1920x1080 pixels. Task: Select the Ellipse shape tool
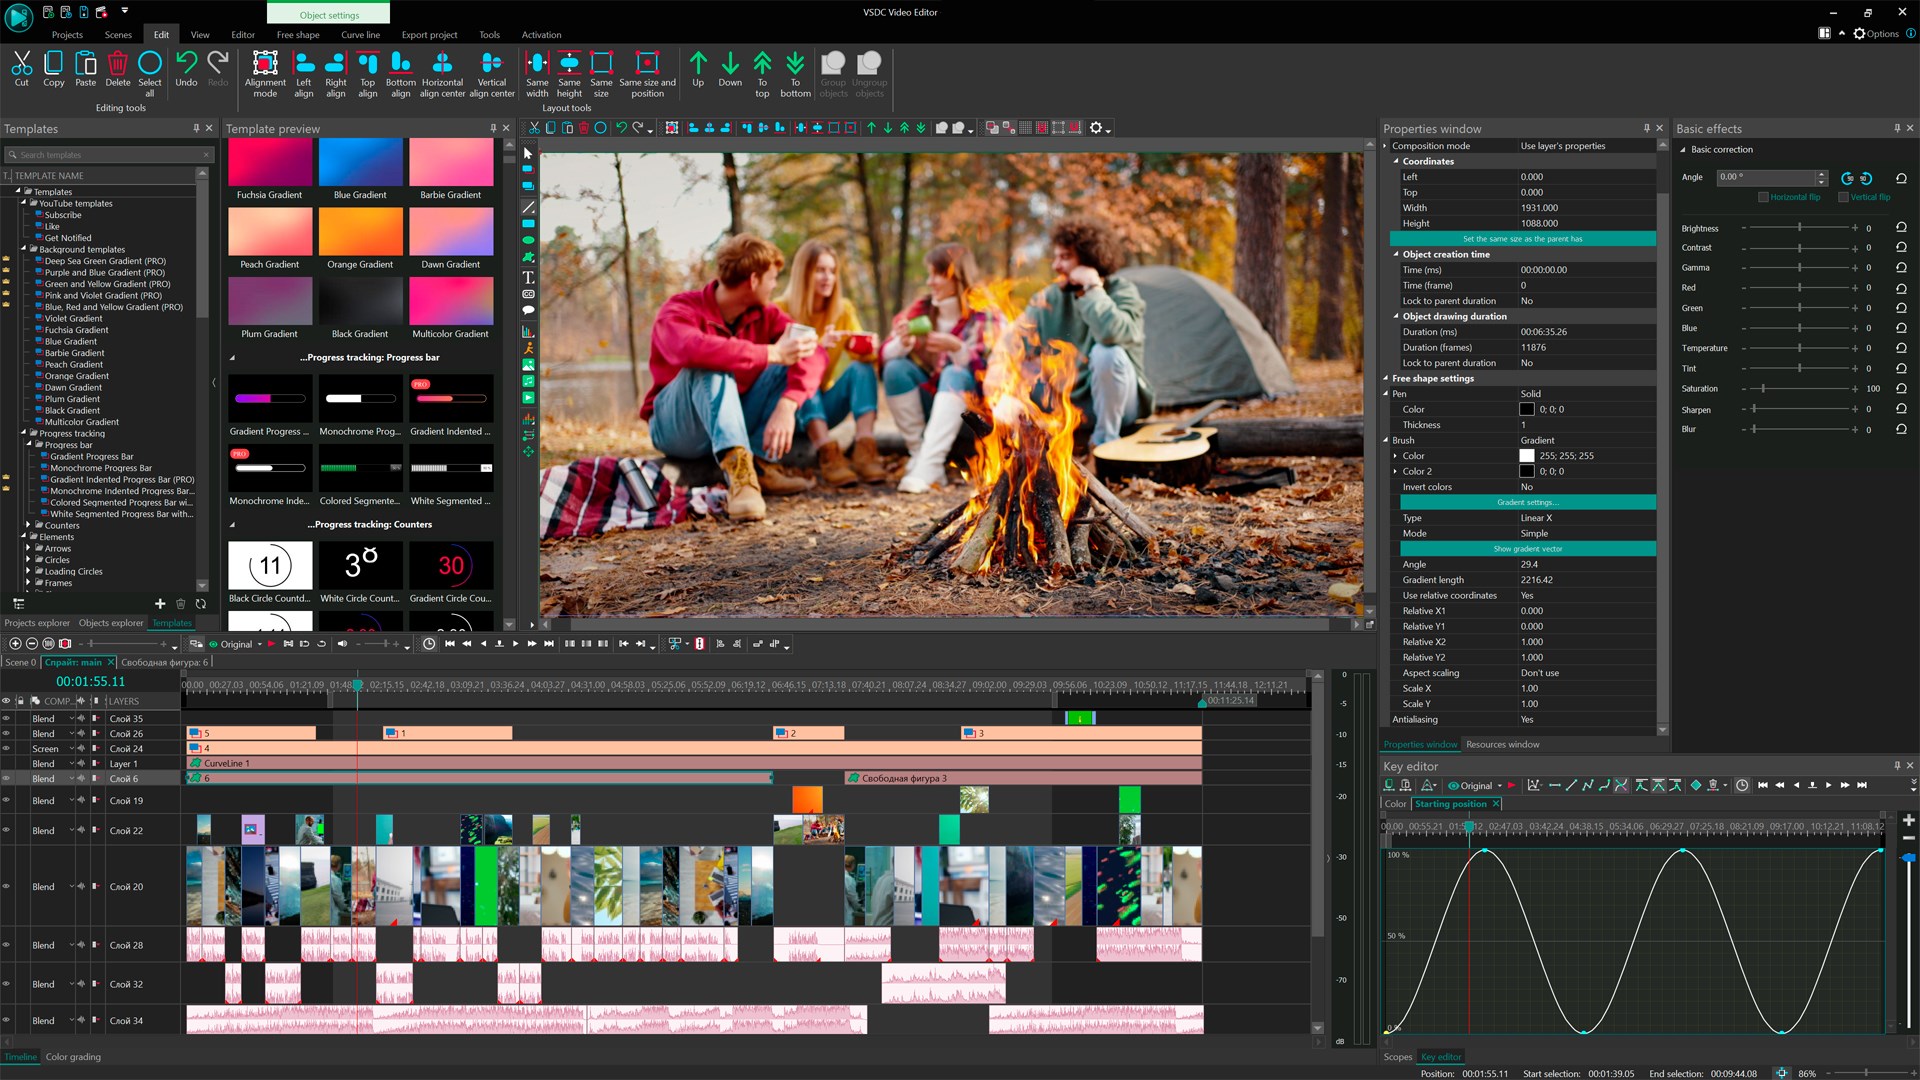point(528,240)
